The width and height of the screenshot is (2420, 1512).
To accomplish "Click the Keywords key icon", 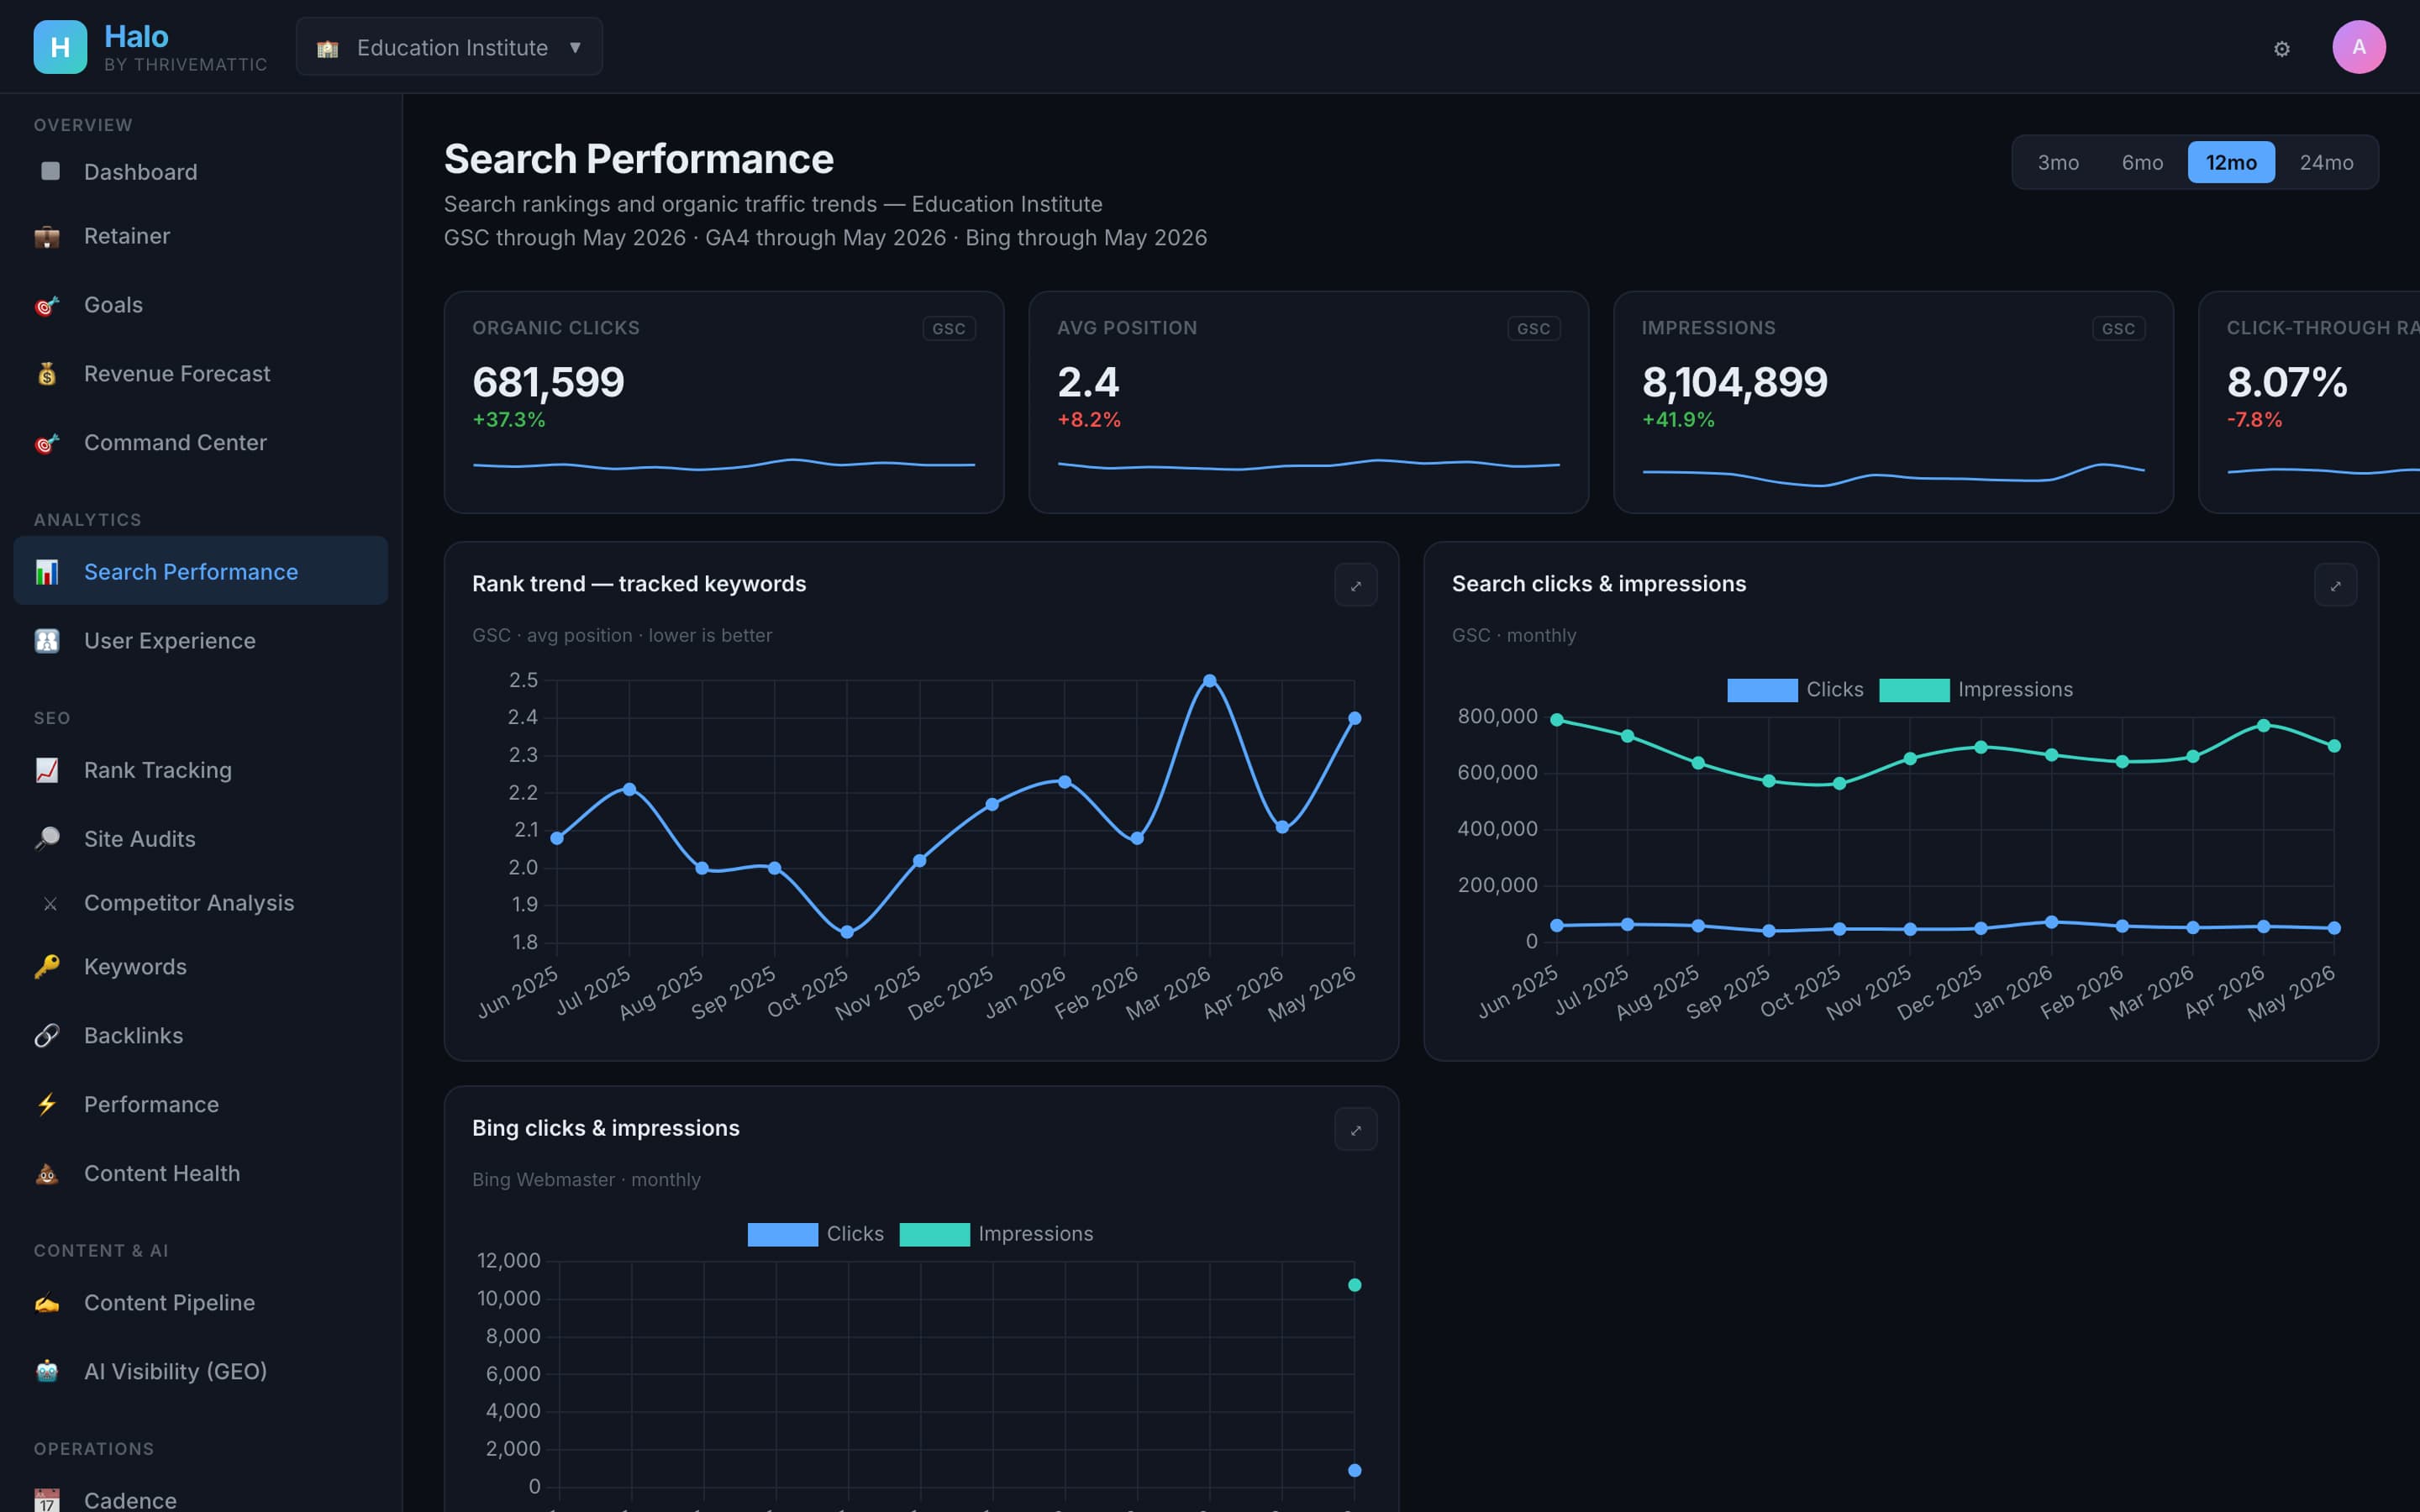I will tap(47, 967).
